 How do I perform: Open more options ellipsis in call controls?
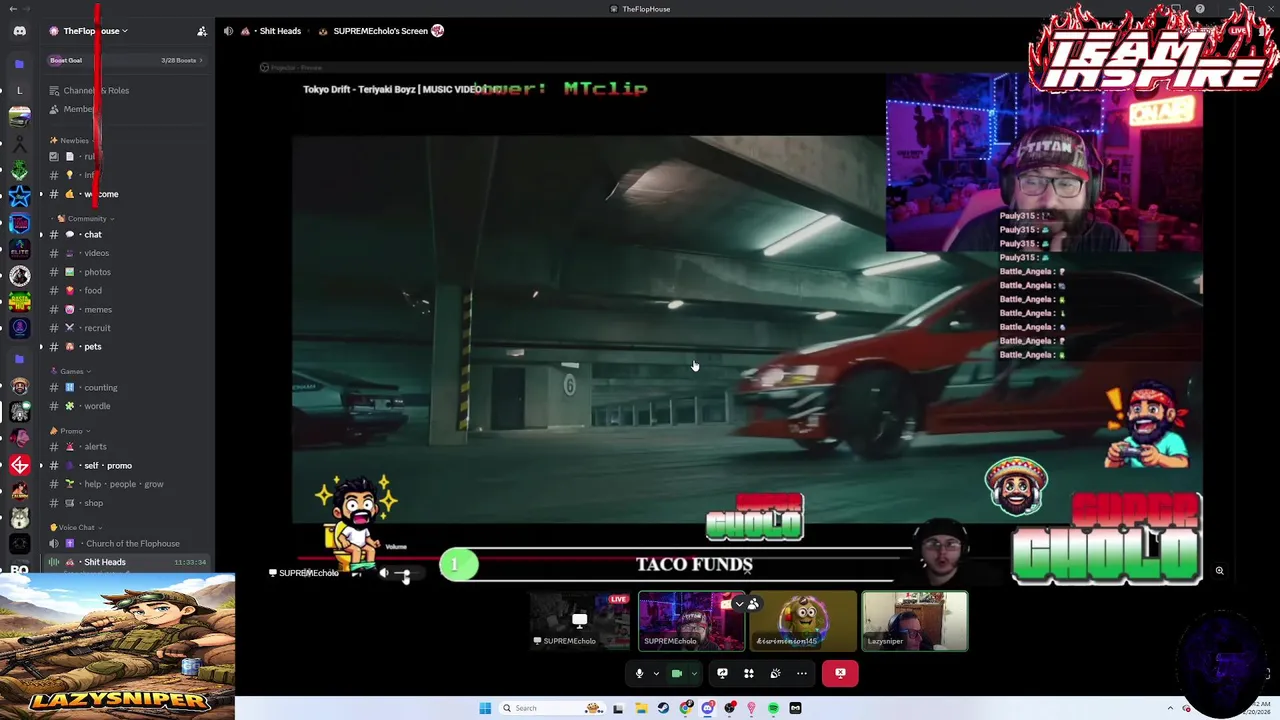click(x=801, y=673)
